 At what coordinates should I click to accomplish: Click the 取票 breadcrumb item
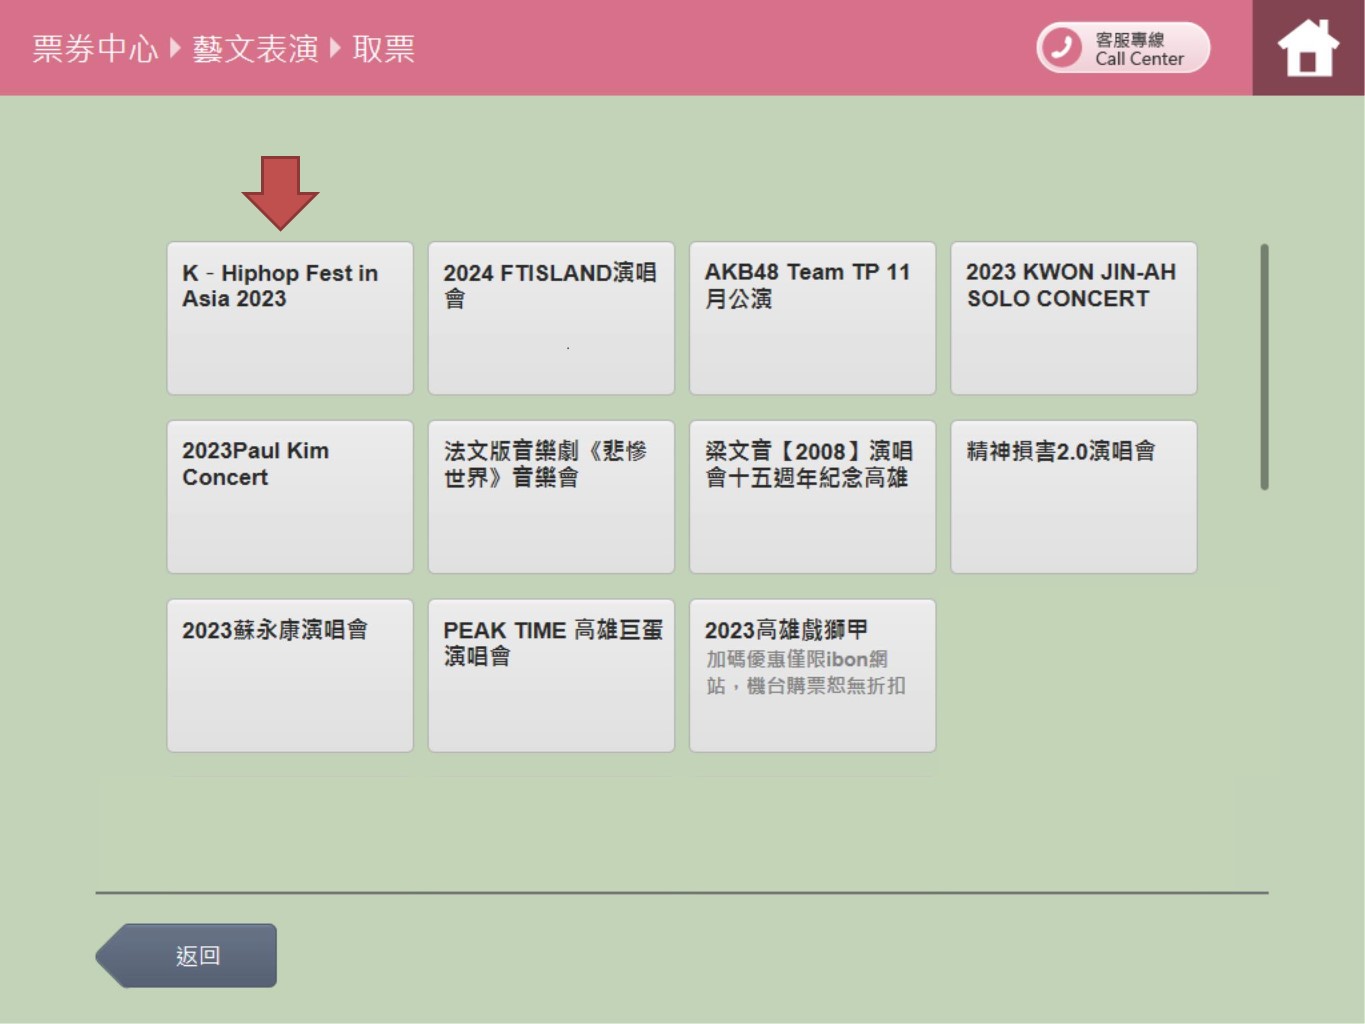(383, 49)
